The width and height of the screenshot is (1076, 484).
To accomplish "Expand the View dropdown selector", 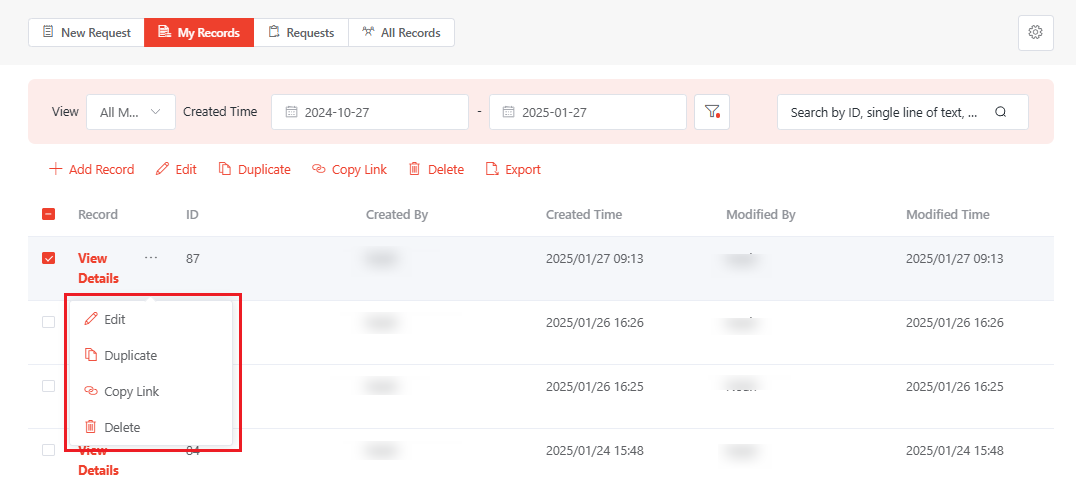I will click(131, 112).
